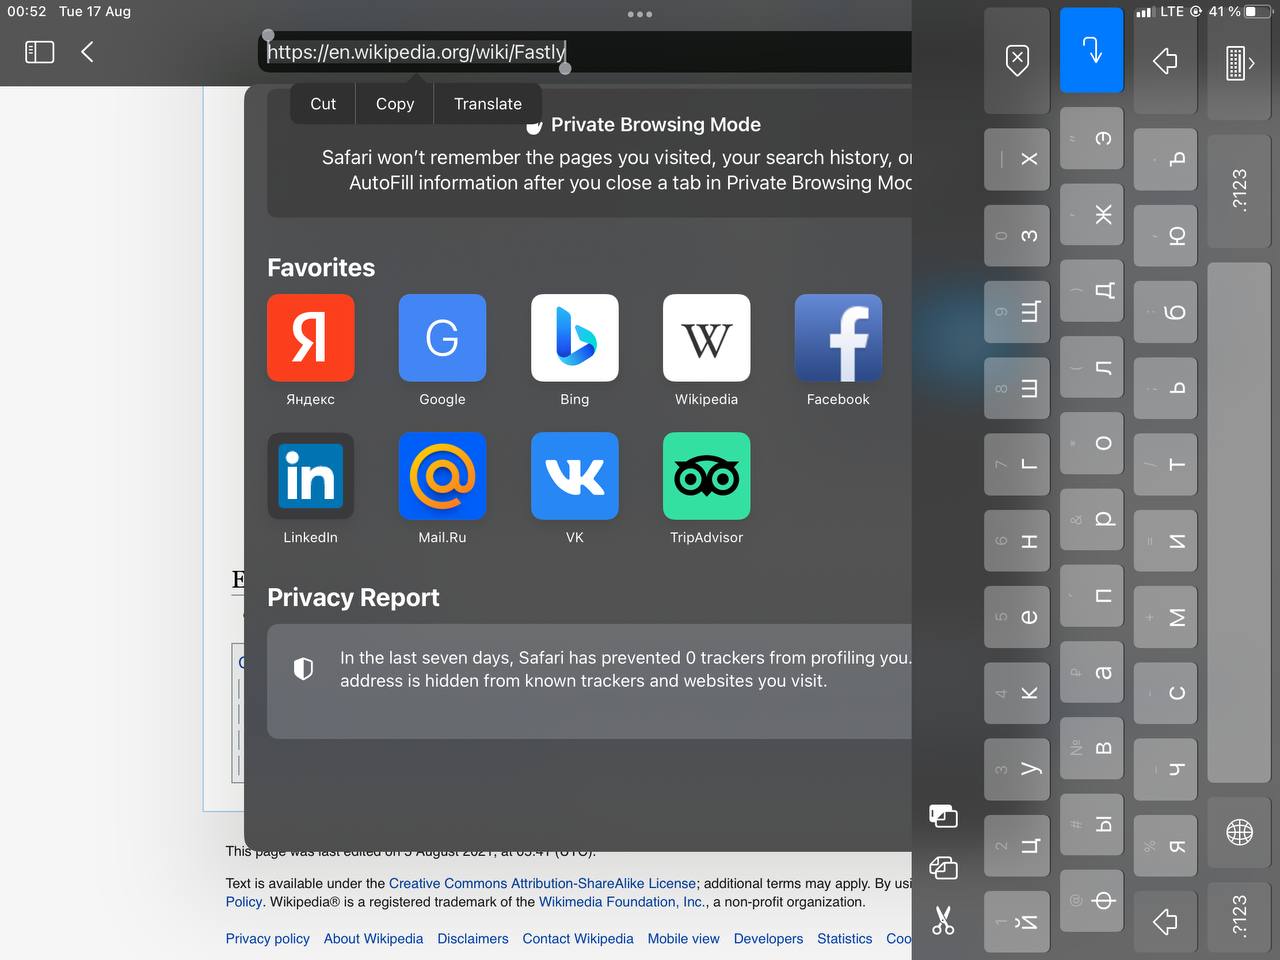The height and width of the screenshot is (960, 1280).
Task: Tap the у key
Action: (1017, 769)
